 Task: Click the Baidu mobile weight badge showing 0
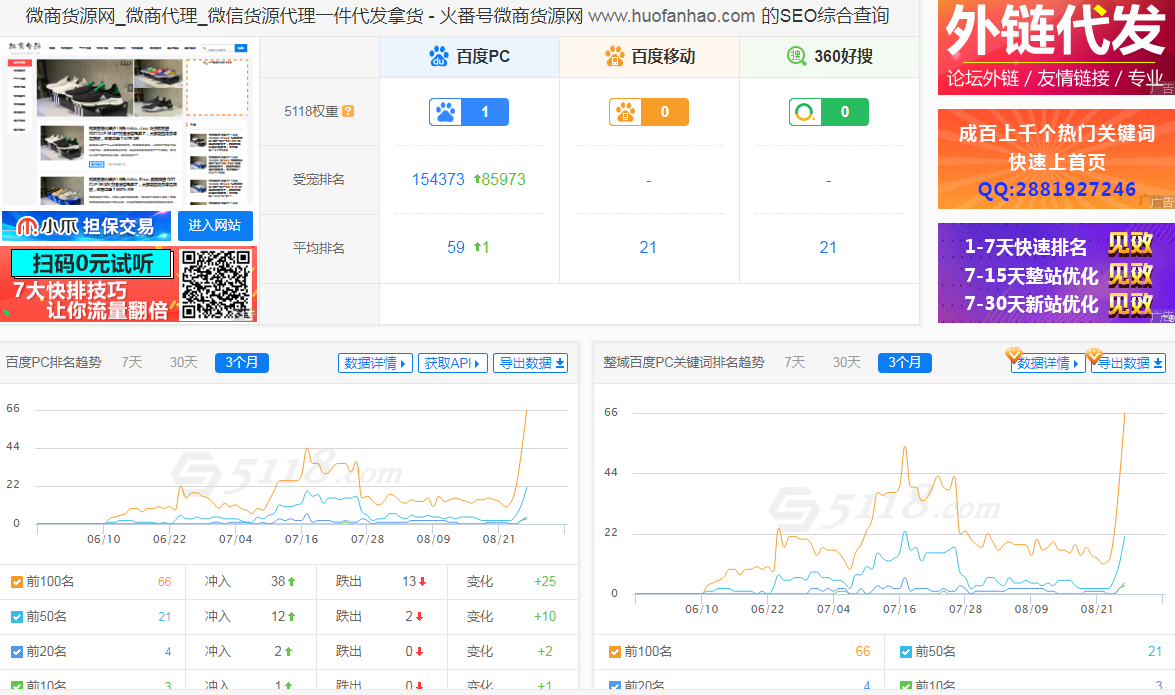[x=649, y=112]
